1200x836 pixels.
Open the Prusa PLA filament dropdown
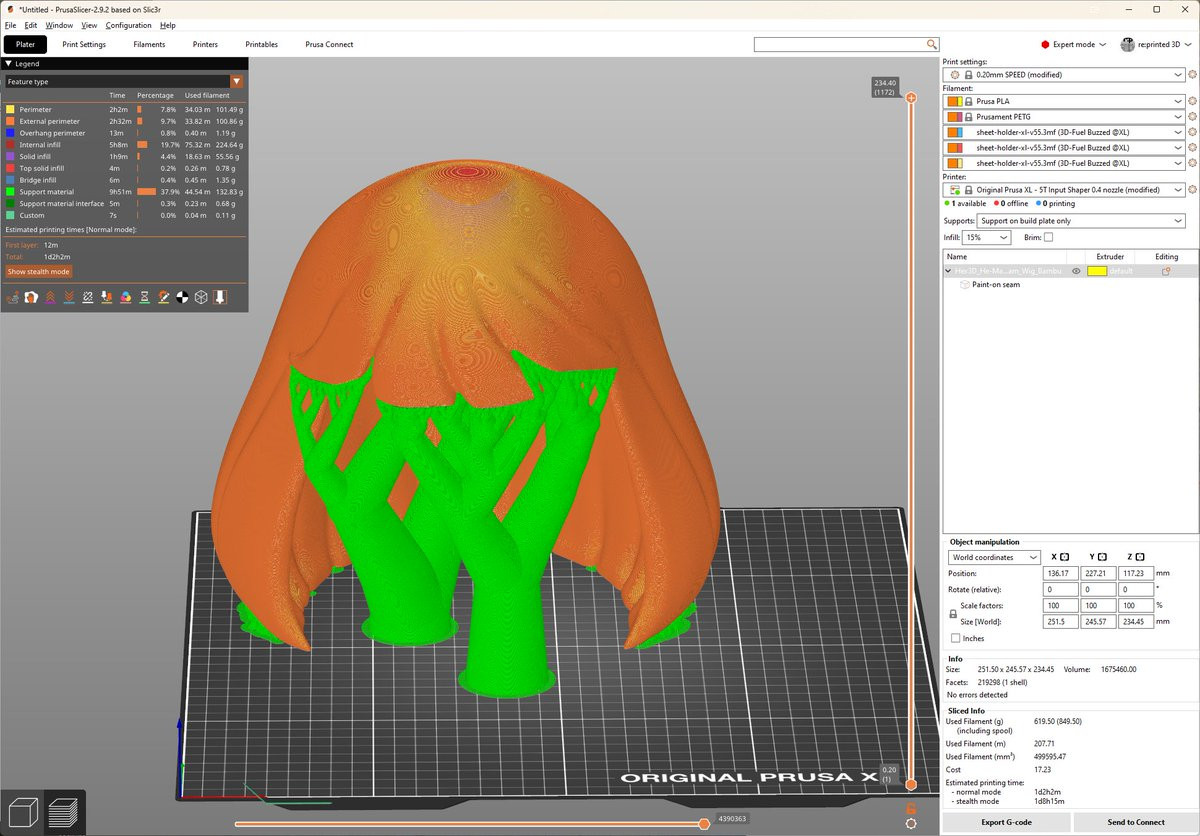(1064, 101)
